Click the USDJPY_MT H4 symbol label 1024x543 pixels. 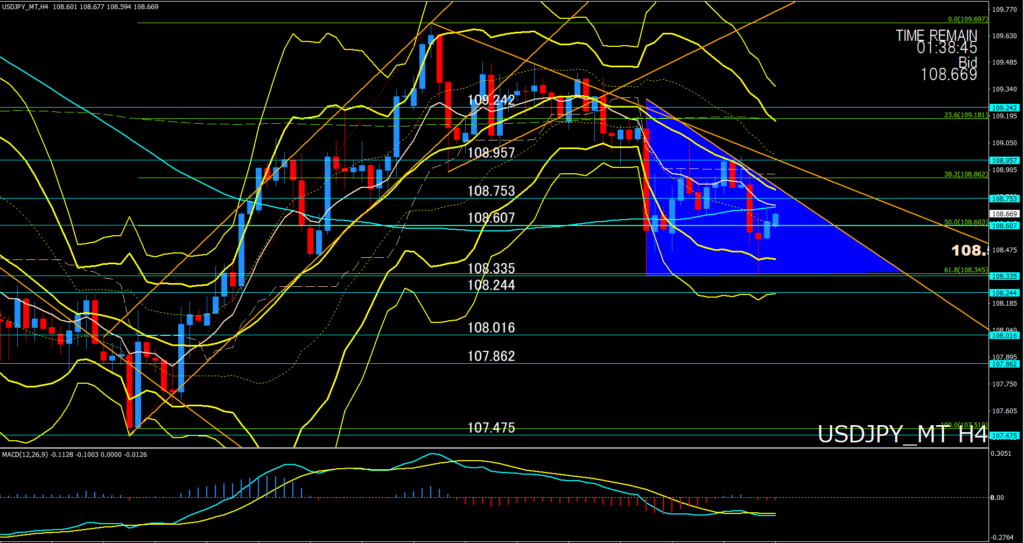point(902,435)
